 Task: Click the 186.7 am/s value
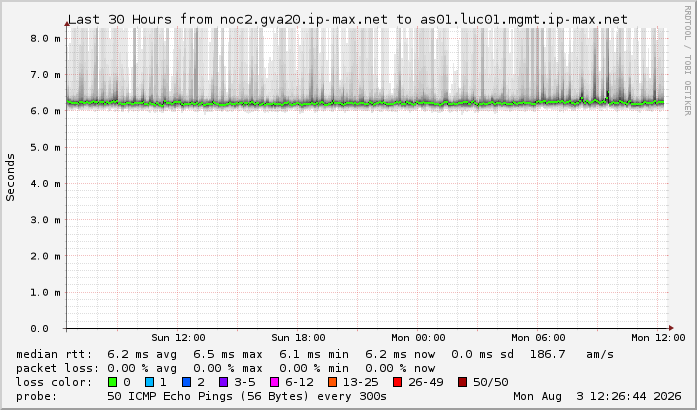[572, 354]
